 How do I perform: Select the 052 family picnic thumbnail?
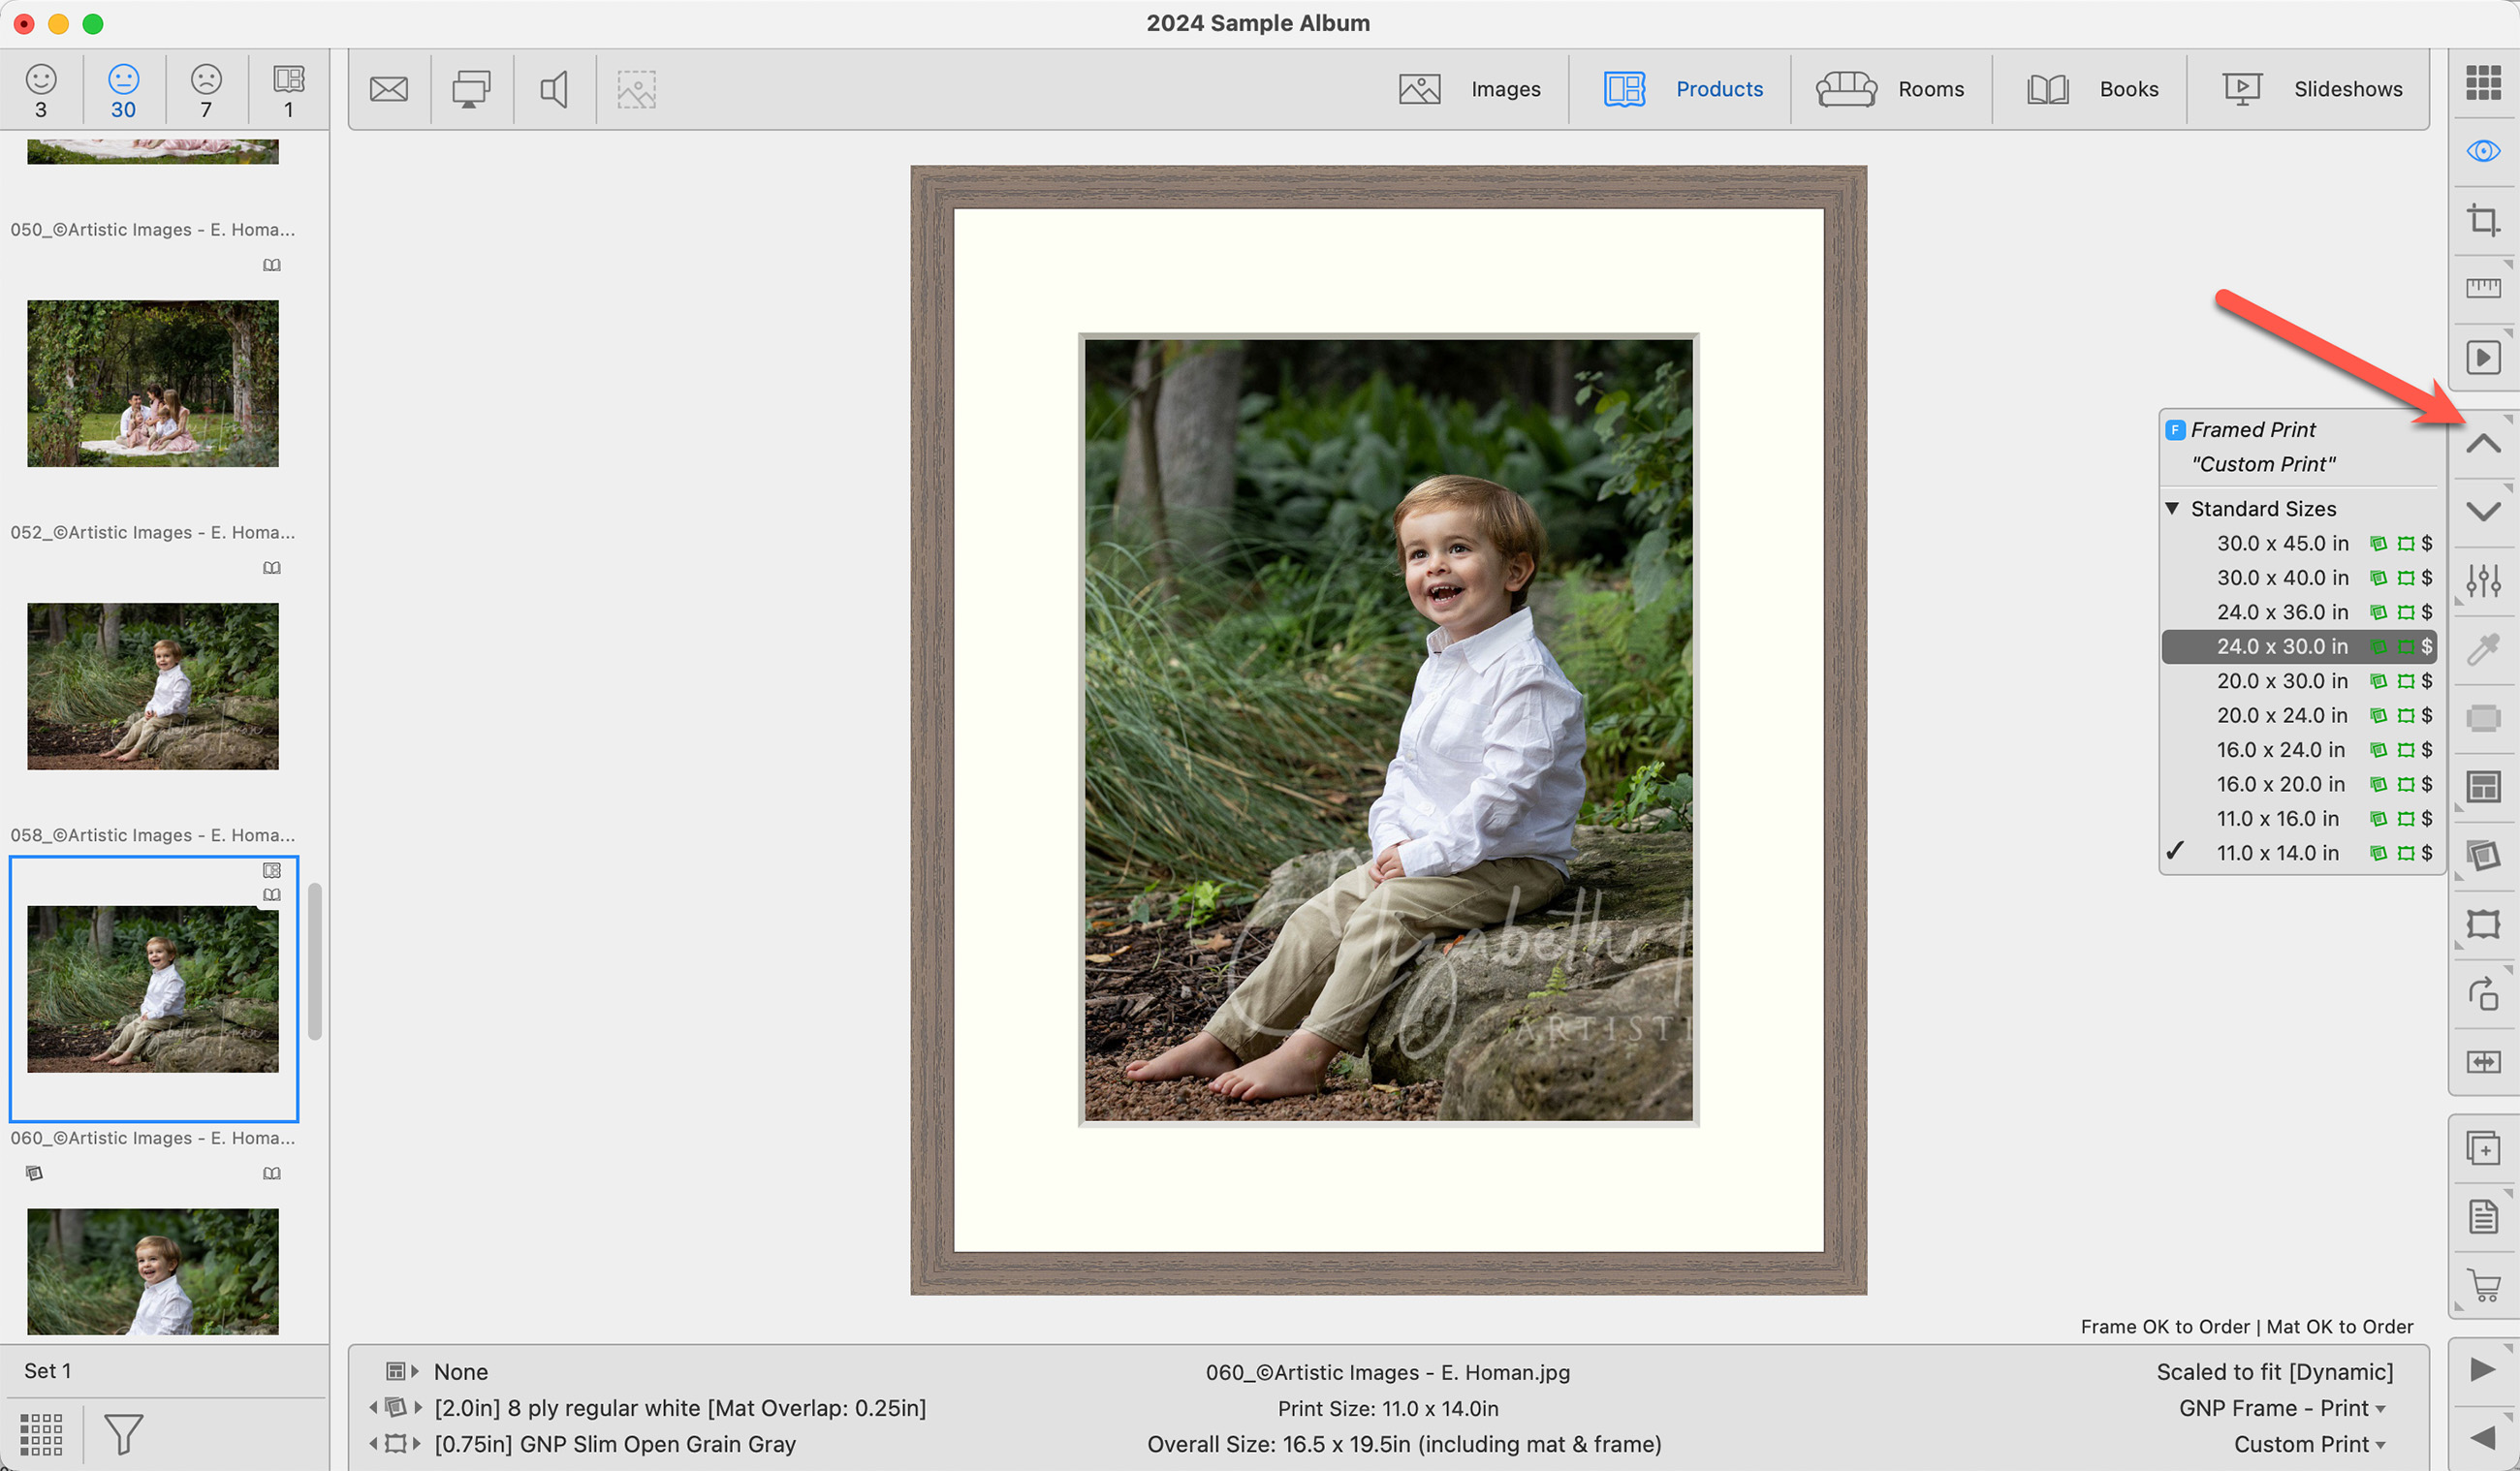(x=153, y=384)
